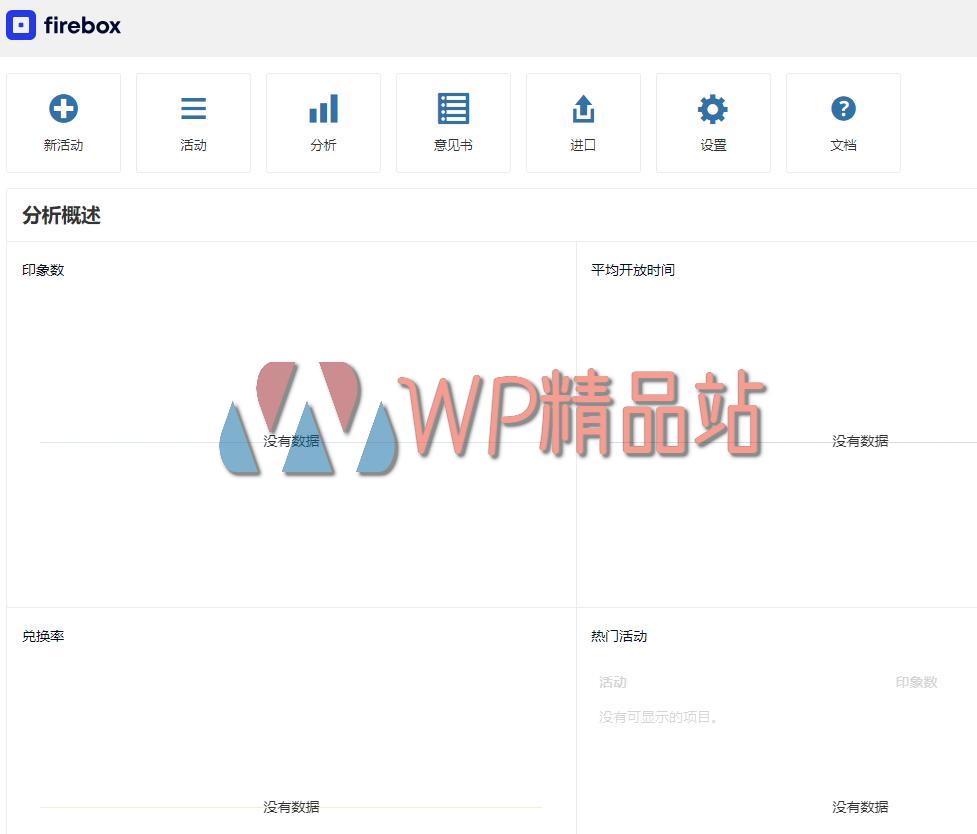Click the 热门活动 panel title
Viewport: 977px width, 834px height.
coord(621,635)
